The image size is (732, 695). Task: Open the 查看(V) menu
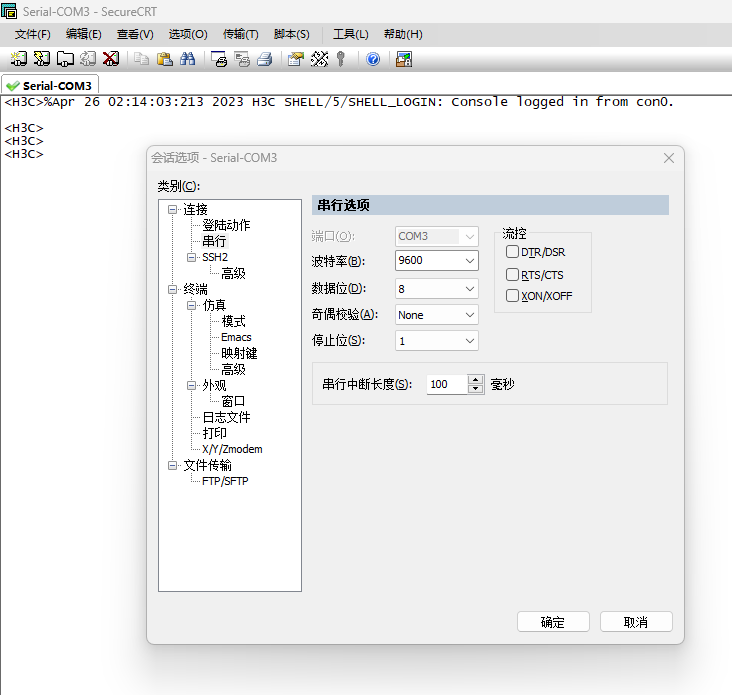(135, 34)
